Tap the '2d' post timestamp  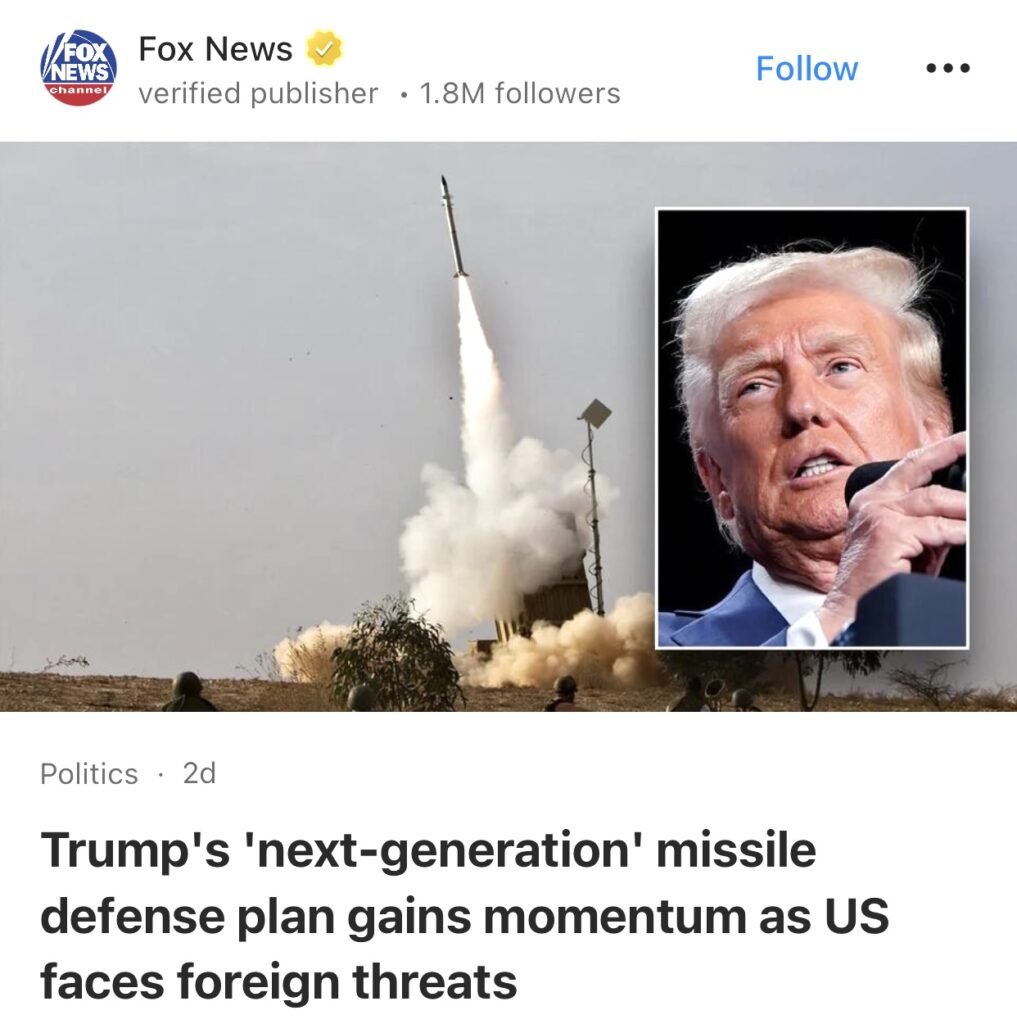coord(199,774)
